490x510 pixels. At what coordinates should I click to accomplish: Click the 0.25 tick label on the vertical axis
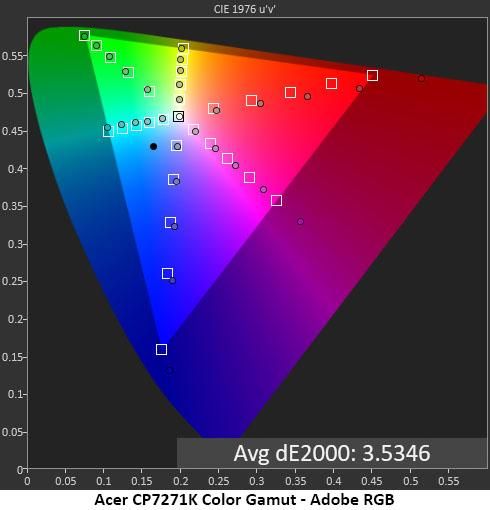[13, 281]
